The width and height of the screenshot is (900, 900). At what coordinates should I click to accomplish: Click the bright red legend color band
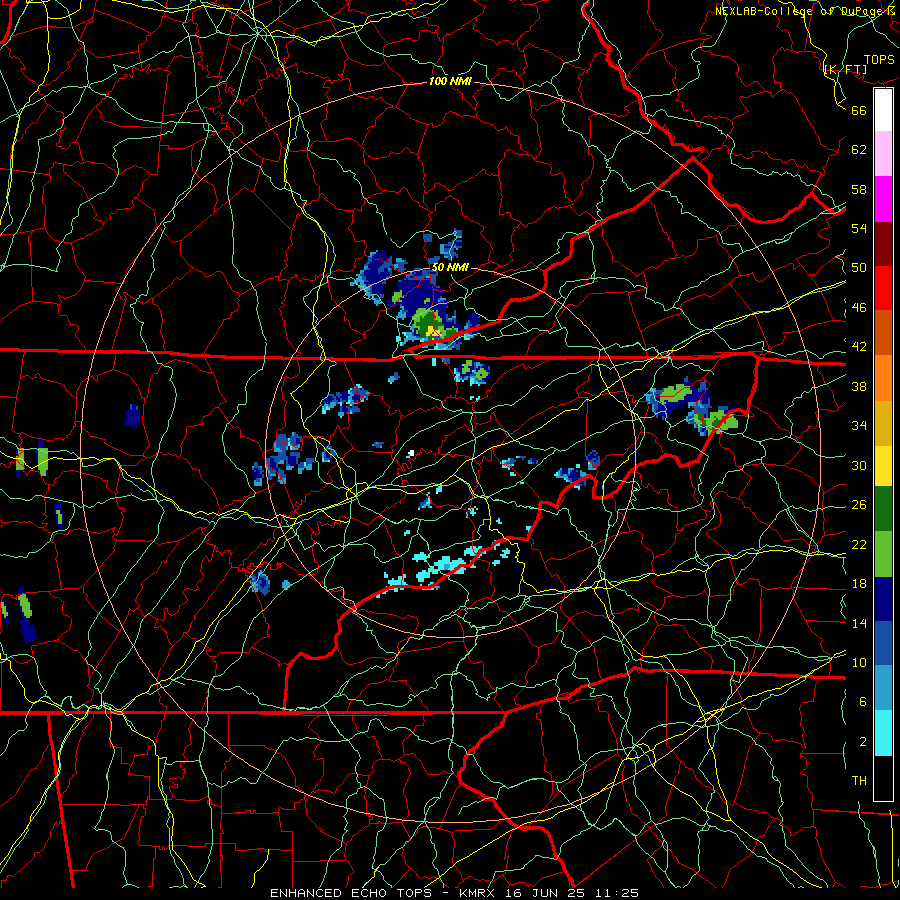coord(883,288)
